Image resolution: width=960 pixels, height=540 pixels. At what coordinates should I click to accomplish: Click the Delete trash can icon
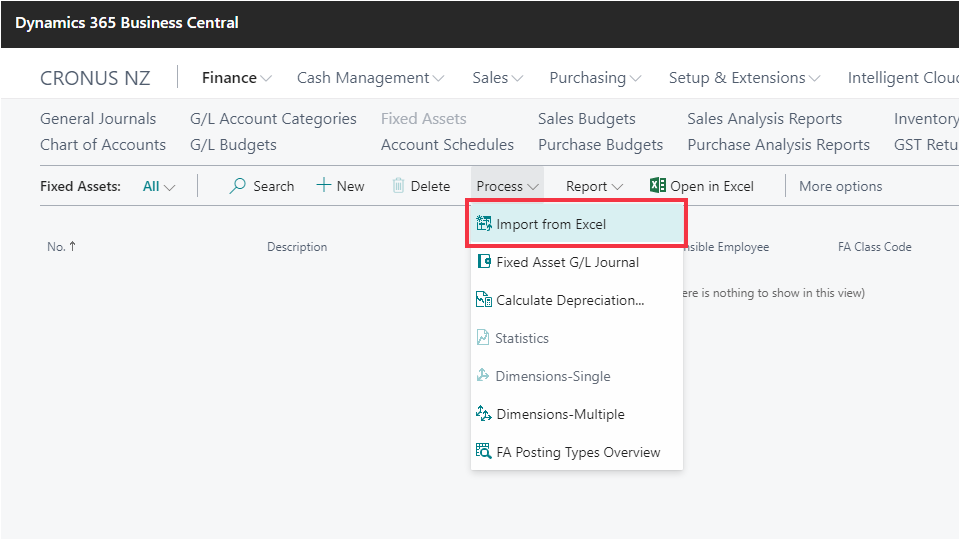click(x=398, y=186)
